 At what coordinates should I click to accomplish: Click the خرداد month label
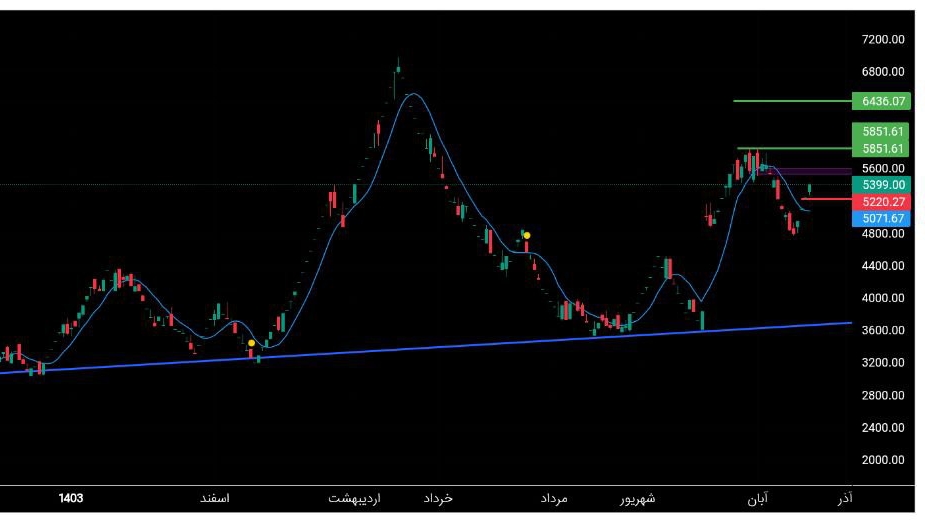438,498
